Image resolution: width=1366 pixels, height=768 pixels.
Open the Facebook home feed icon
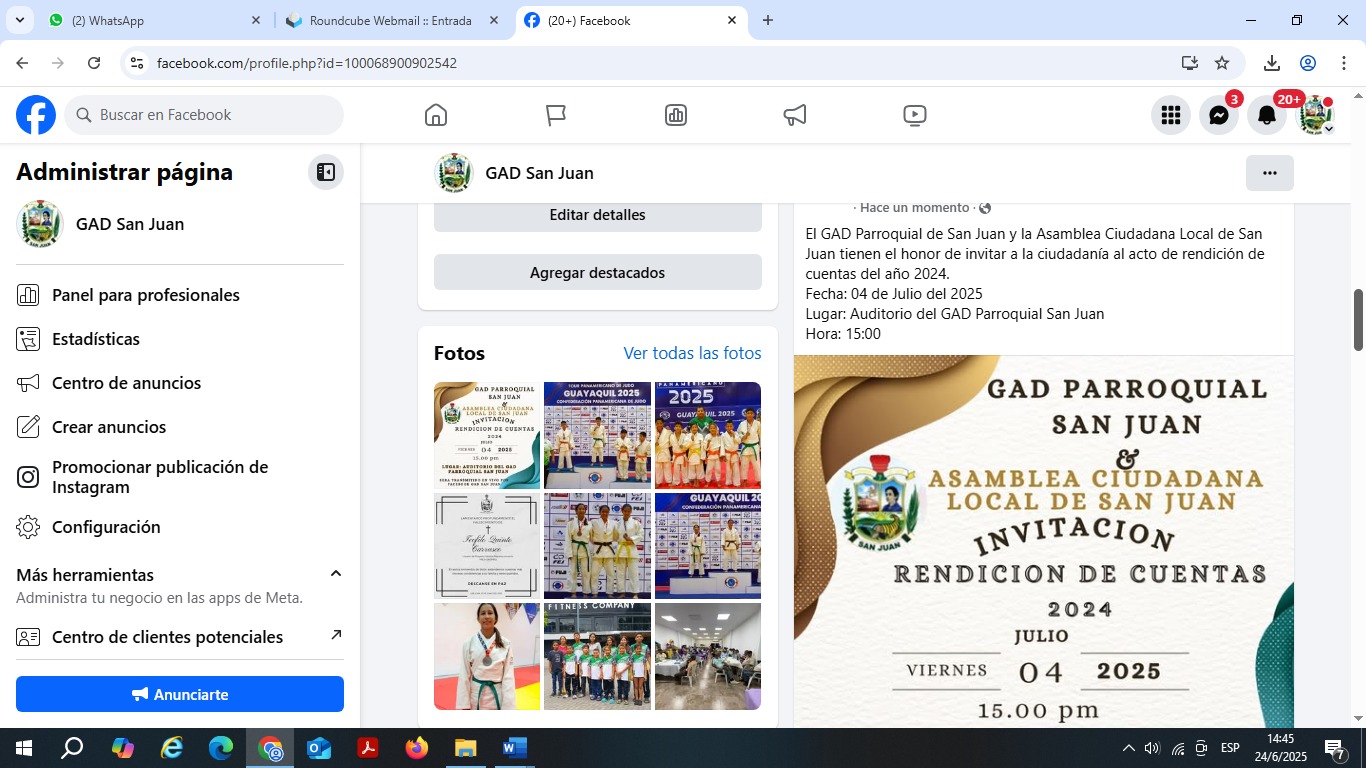point(436,115)
